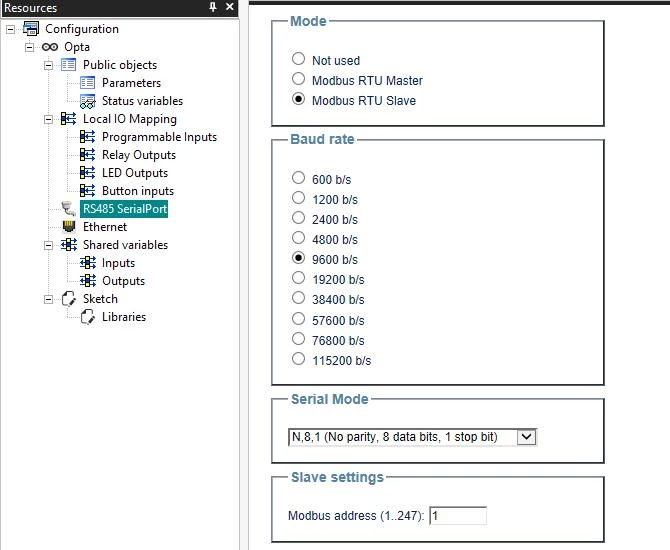Screen dimensions: 670x550
Task: Select RS485 SerialPort in the tree
Action: 124,209
